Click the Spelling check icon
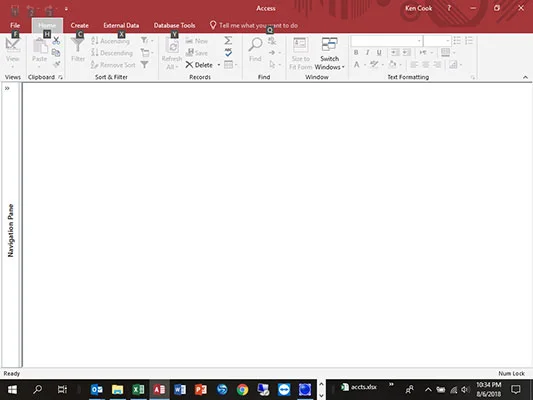Screen dimensions: 533x400 pos(228,52)
